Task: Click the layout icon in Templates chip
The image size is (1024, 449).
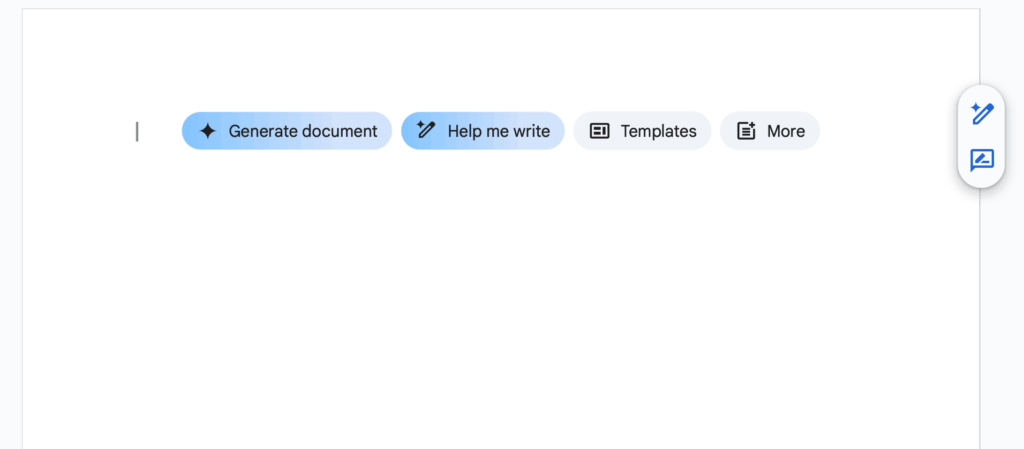Action: tap(599, 131)
